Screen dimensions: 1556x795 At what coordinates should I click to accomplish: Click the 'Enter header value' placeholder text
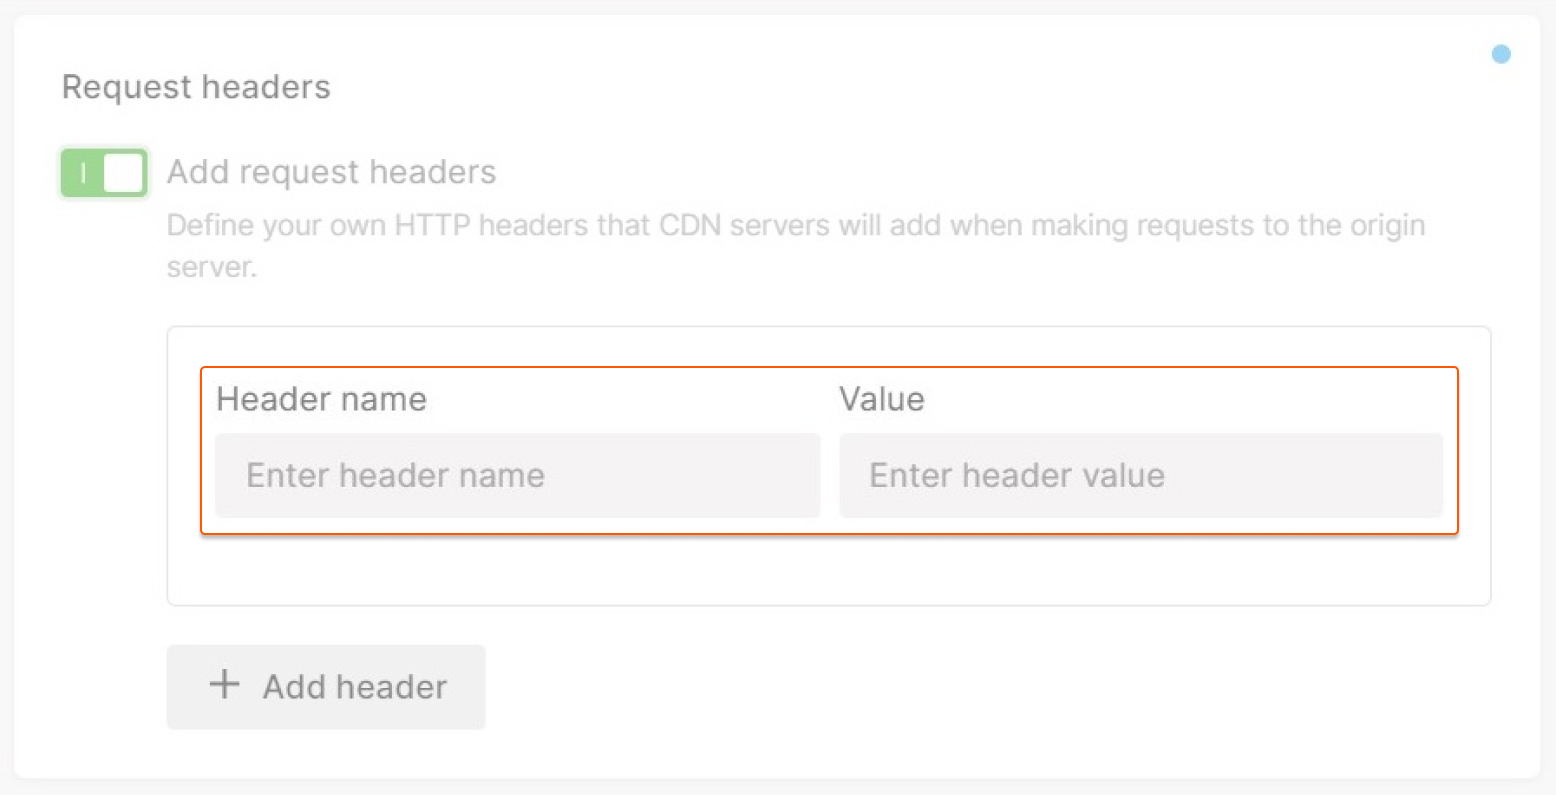point(1016,475)
